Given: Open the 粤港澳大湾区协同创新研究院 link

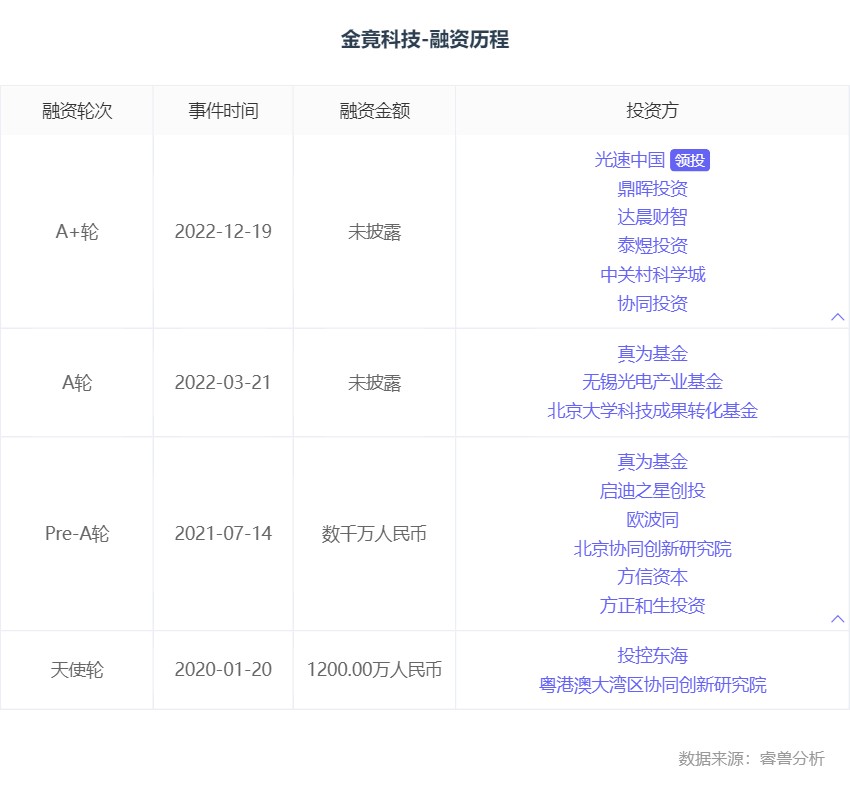Looking at the screenshot, I should 652,684.
